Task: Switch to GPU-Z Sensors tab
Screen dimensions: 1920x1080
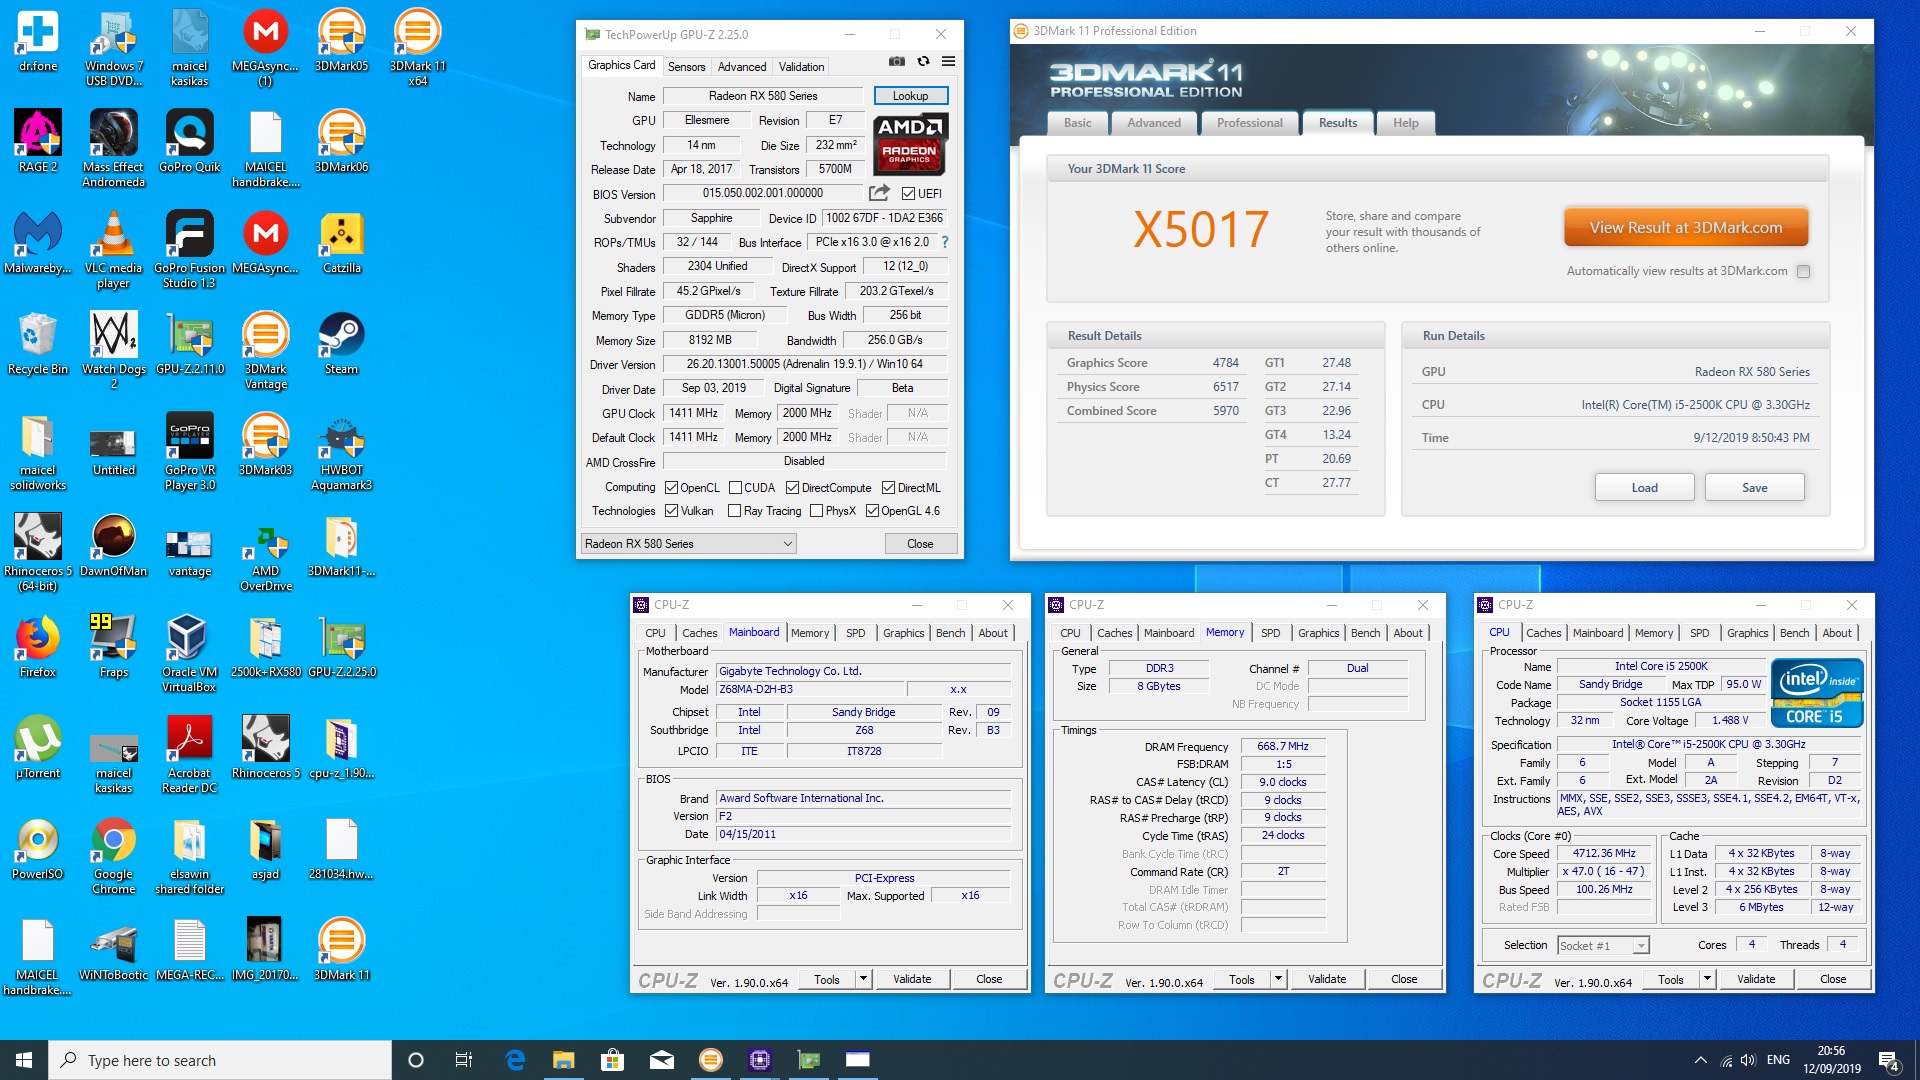Action: 687,66
